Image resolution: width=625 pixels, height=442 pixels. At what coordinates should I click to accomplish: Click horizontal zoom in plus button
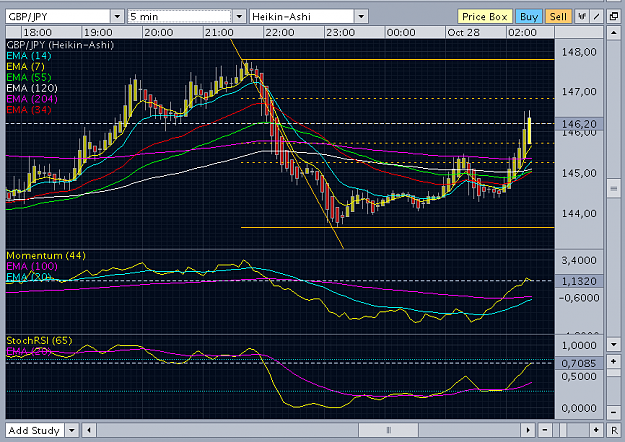click(596, 430)
